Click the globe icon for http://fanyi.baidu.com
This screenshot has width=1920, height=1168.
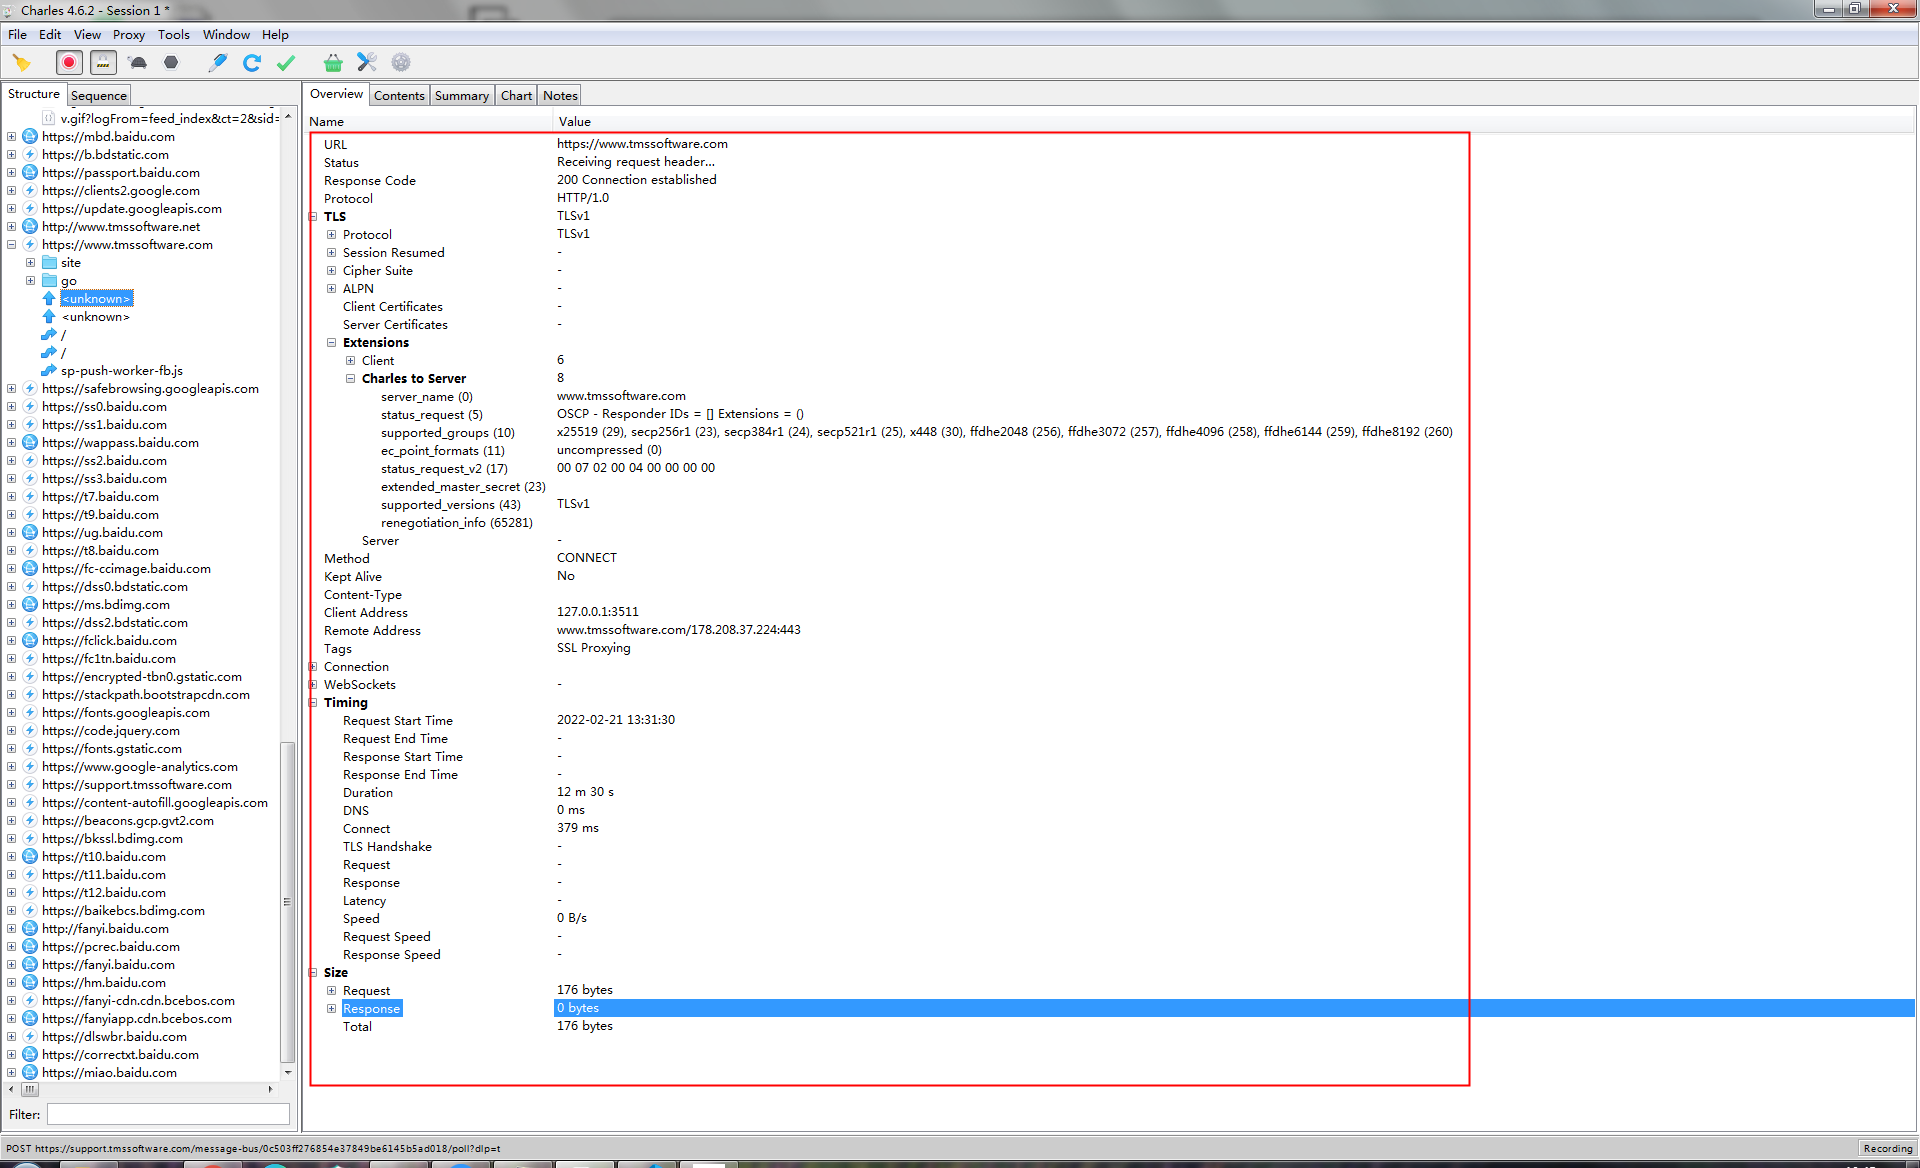30,929
